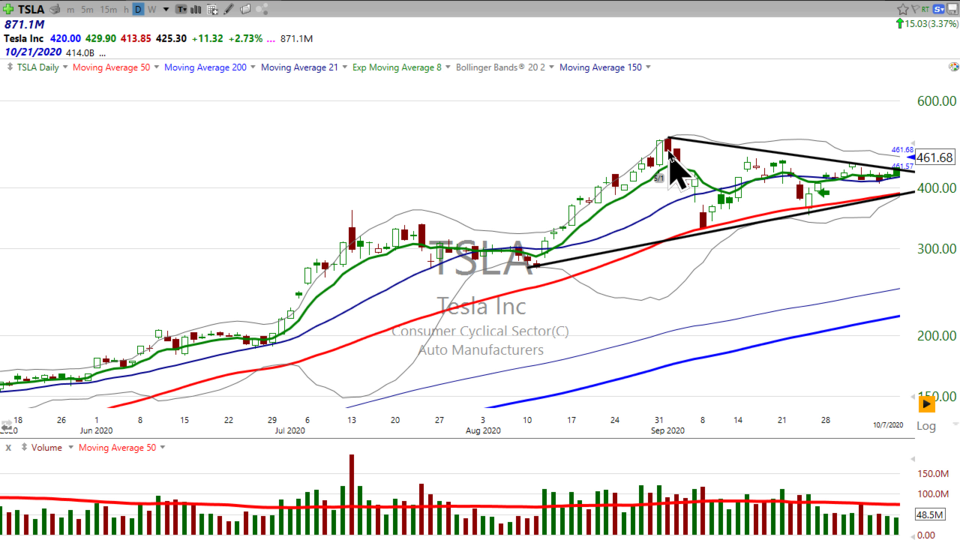The image size is (960, 540).
Task: Open the Moving Average 200 dropdown
Action: (x=253, y=67)
